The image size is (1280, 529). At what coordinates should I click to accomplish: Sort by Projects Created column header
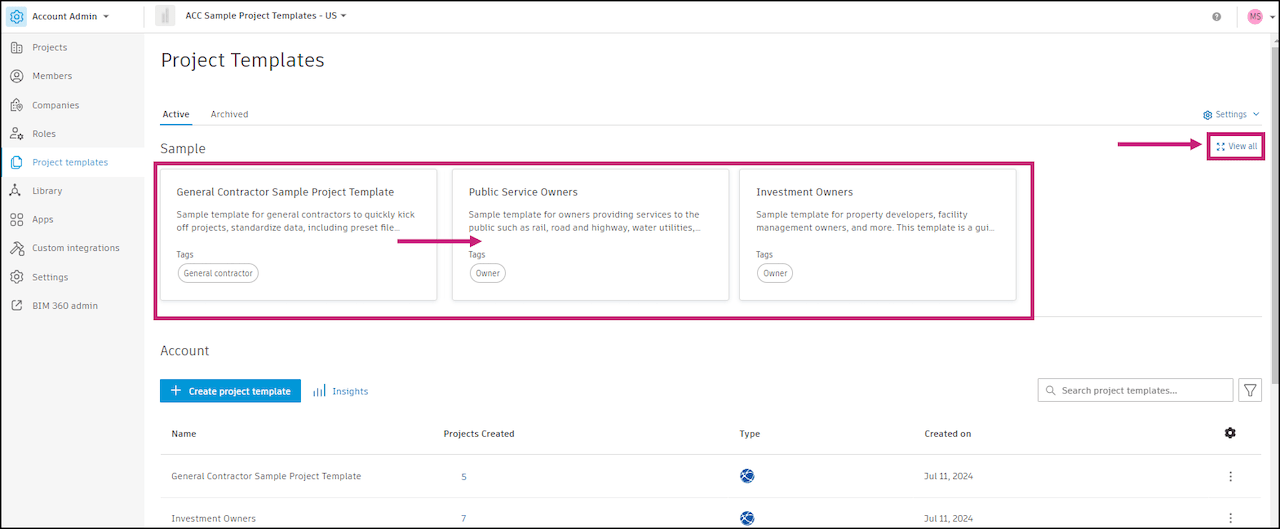click(479, 434)
